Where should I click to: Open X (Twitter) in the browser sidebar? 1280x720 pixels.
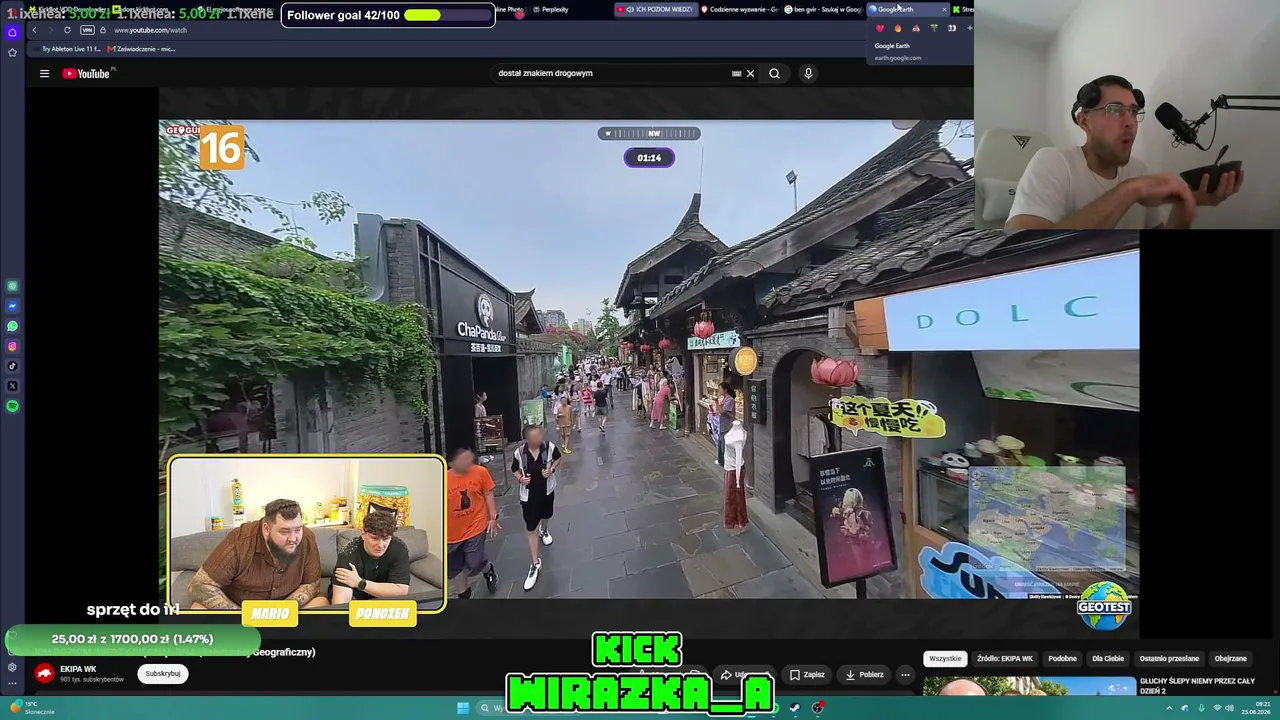(12, 386)
